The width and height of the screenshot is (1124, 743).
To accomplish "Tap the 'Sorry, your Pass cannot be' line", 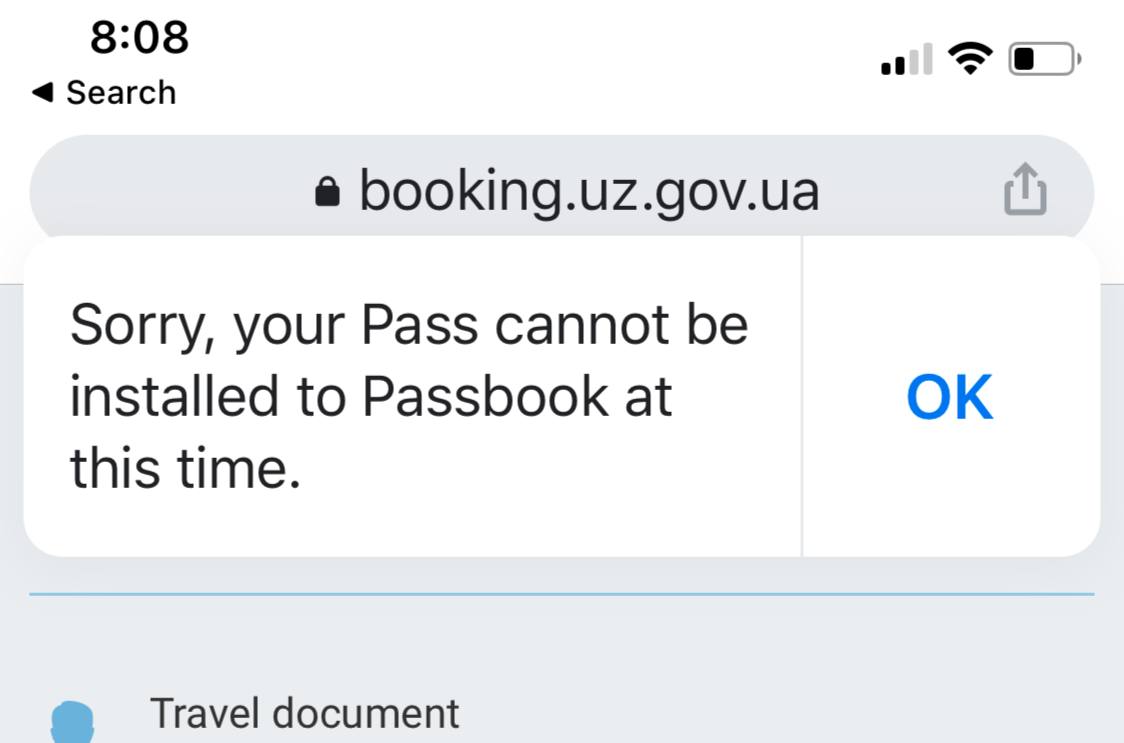I will (x=409, y=326).
